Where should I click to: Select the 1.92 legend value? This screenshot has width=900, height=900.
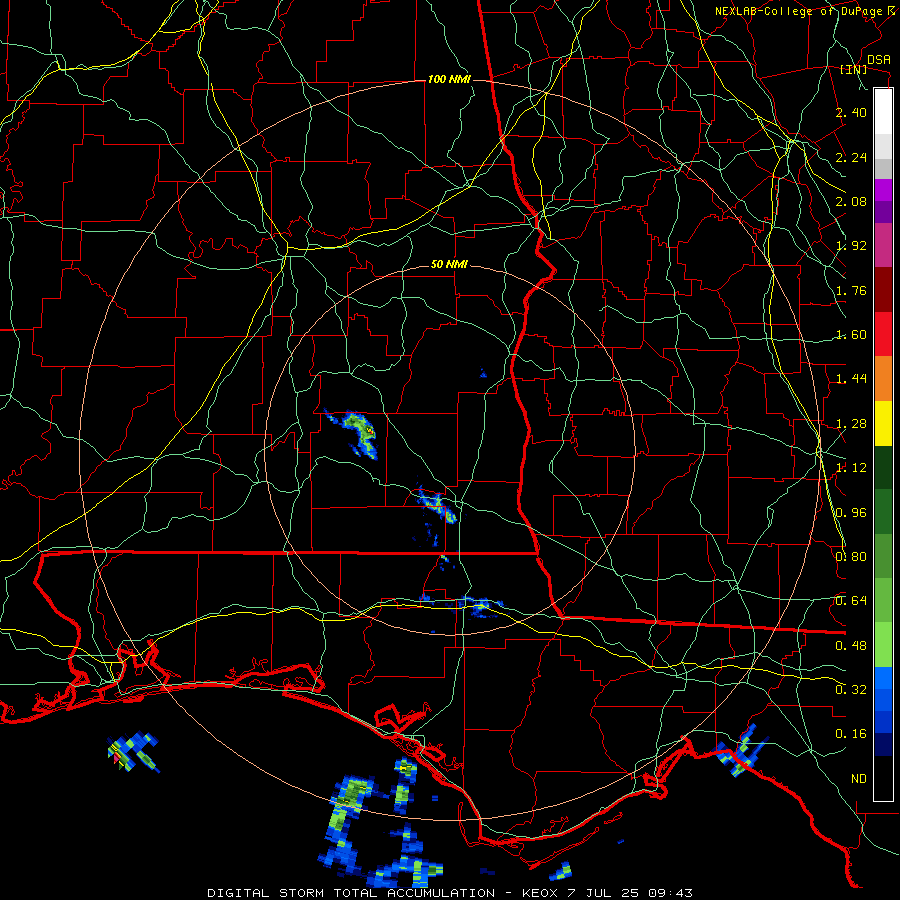(x=851, y=246)
